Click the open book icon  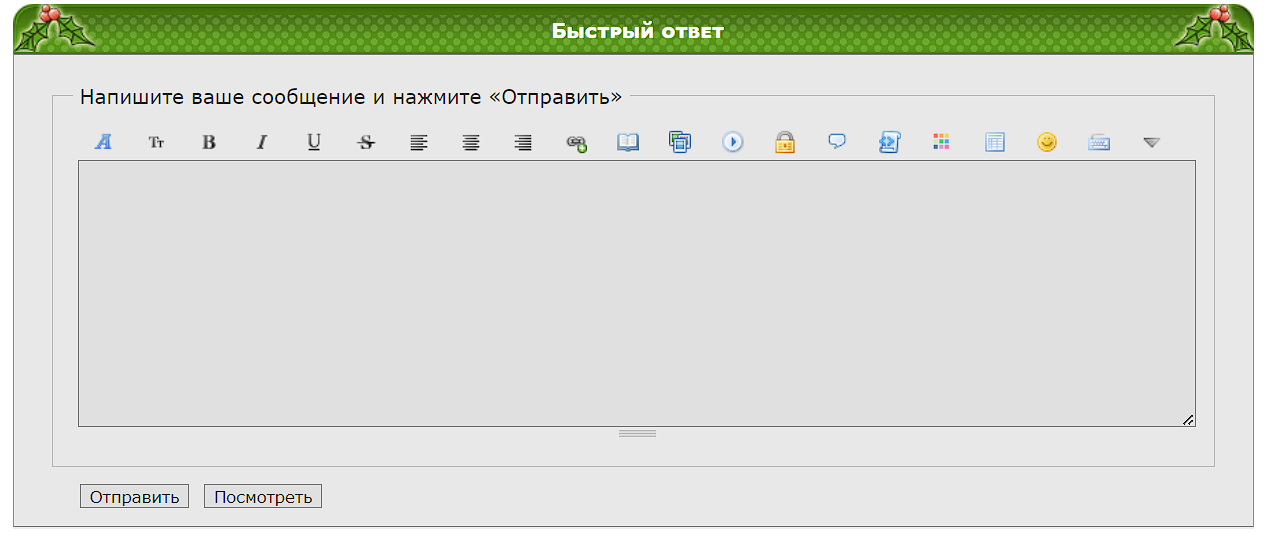(x=628, y=142)
